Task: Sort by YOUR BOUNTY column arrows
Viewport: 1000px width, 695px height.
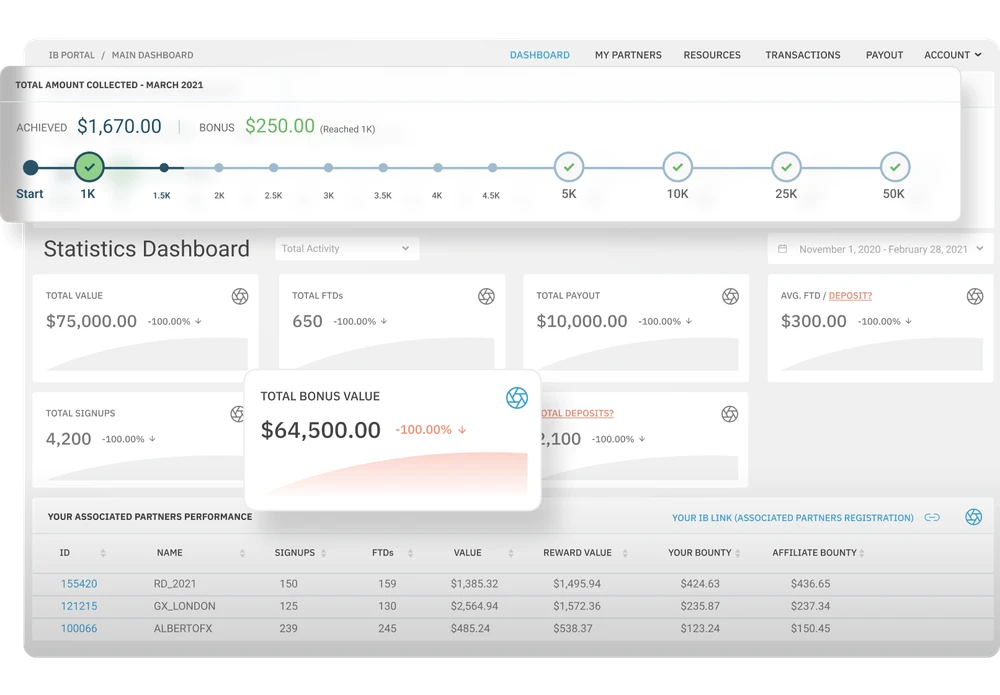Action: pyautogui.click(x=738, y=553)
